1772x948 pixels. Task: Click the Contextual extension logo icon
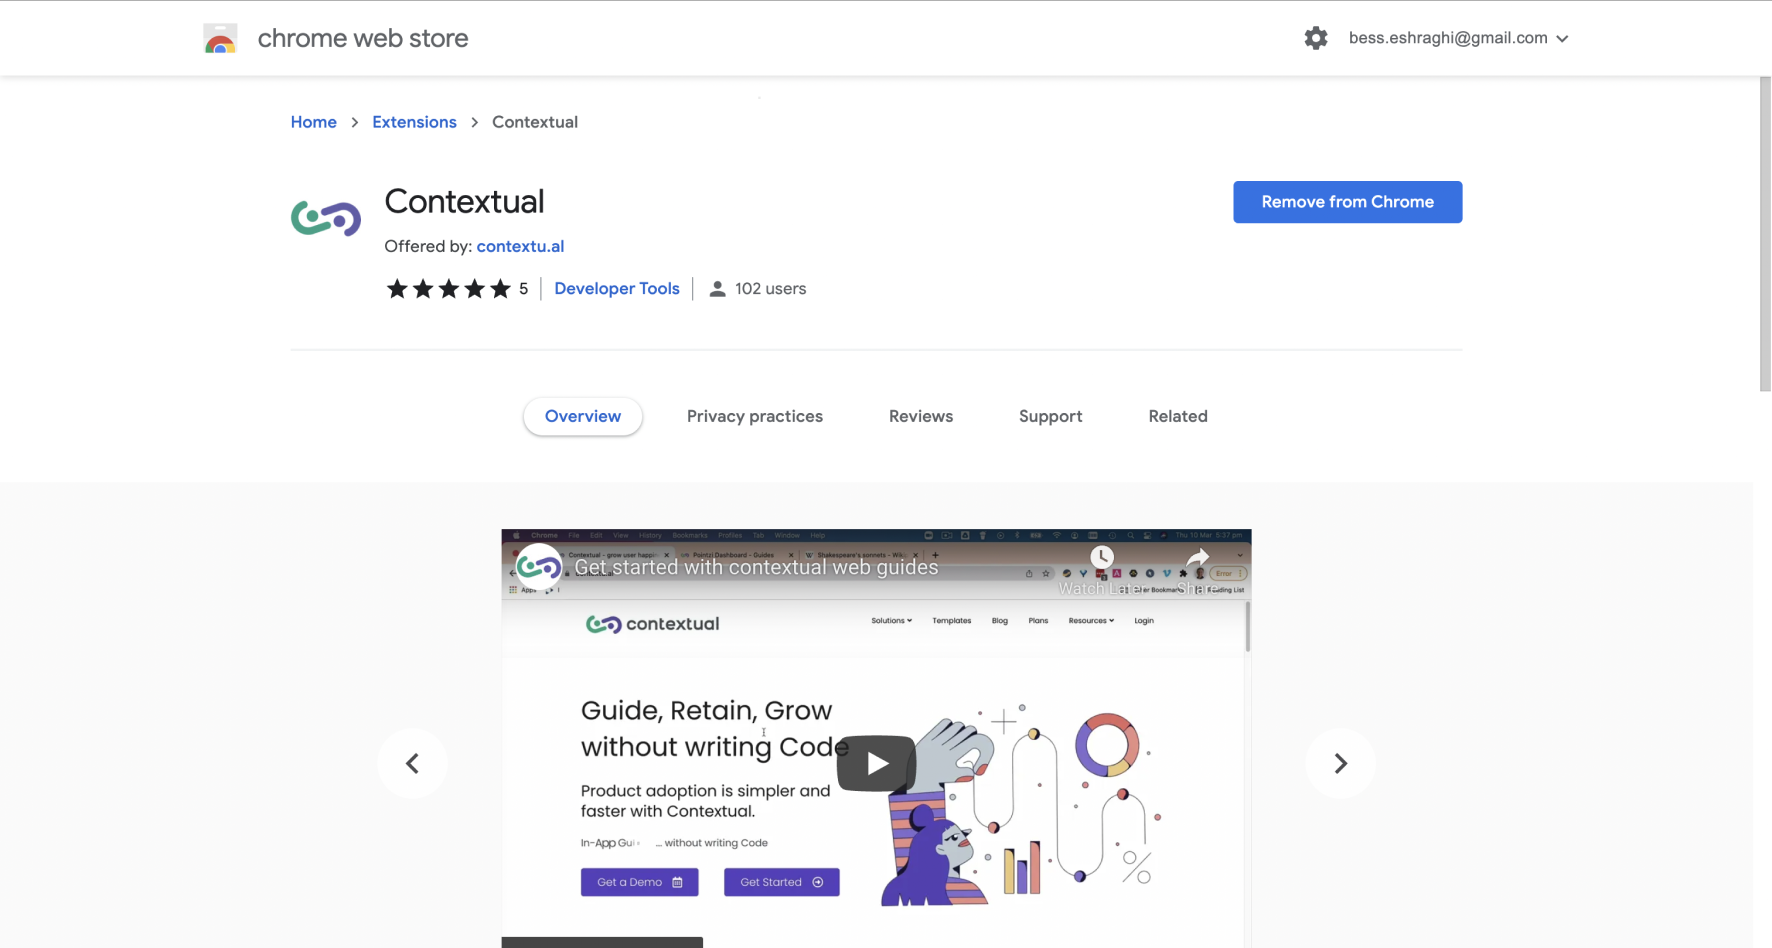326,217
